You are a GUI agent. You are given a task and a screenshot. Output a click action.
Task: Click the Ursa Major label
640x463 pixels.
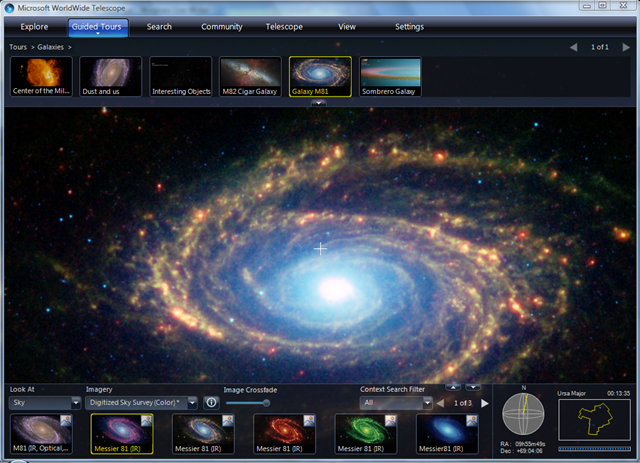[571, 393]
